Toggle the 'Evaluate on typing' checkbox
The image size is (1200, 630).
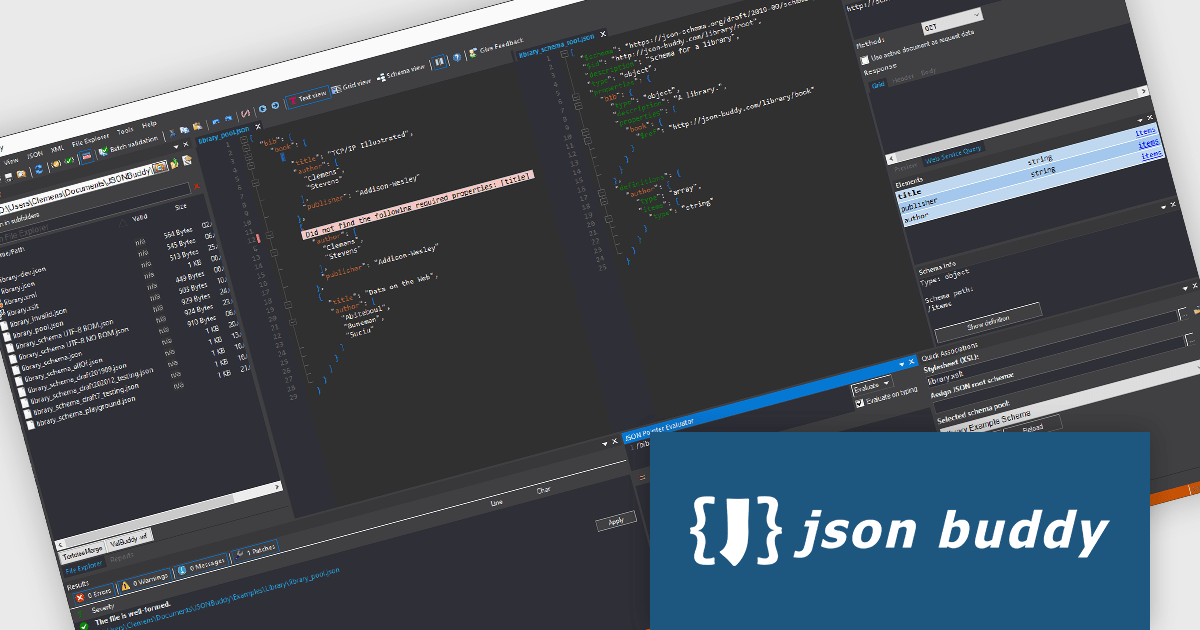coord(859,403)
